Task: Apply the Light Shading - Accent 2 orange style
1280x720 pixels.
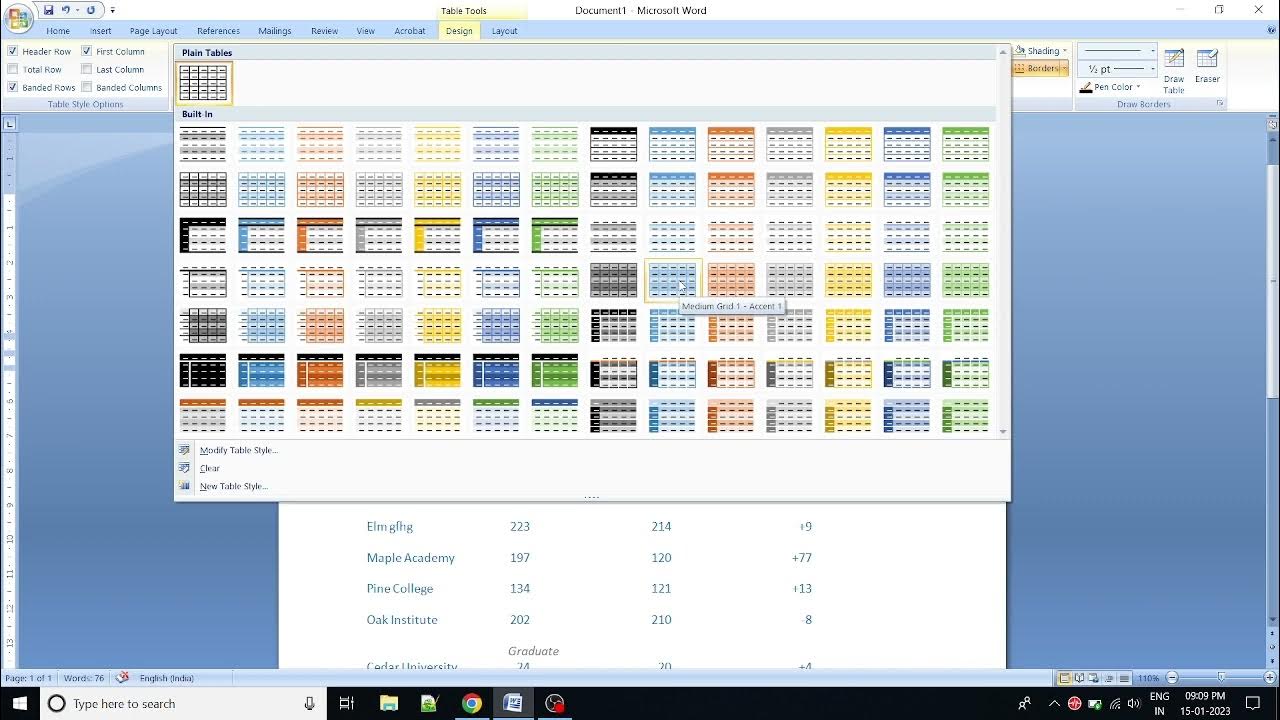Action: click(320, 144)
